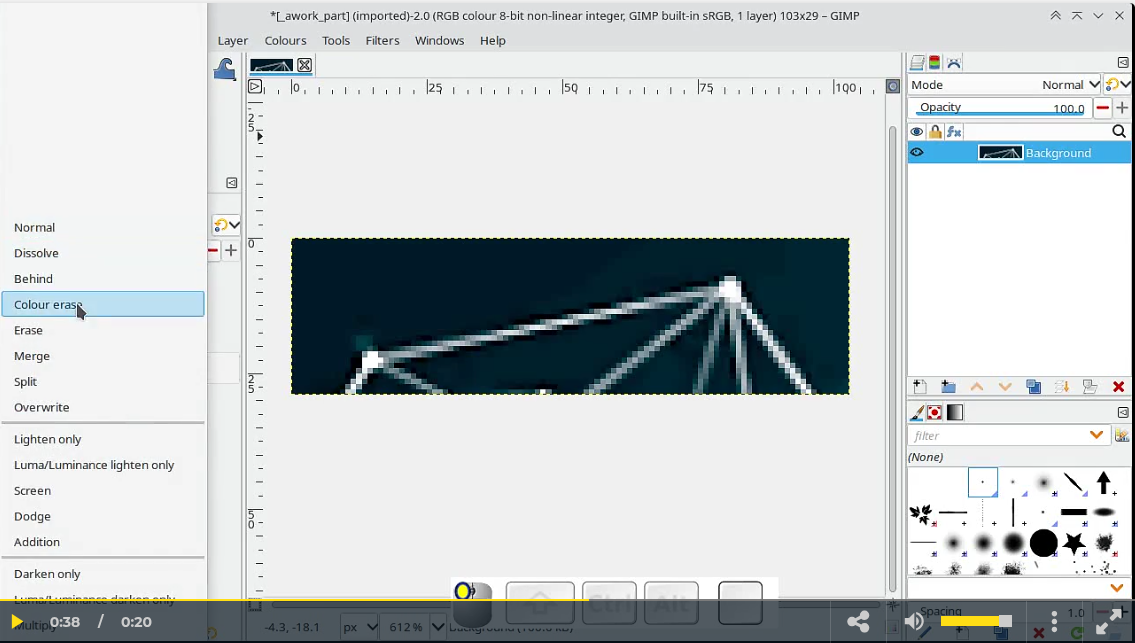Viewport: 1135px width, 643px height.
Task: Select the upward arrow brush
Action: coord(1104,482)
